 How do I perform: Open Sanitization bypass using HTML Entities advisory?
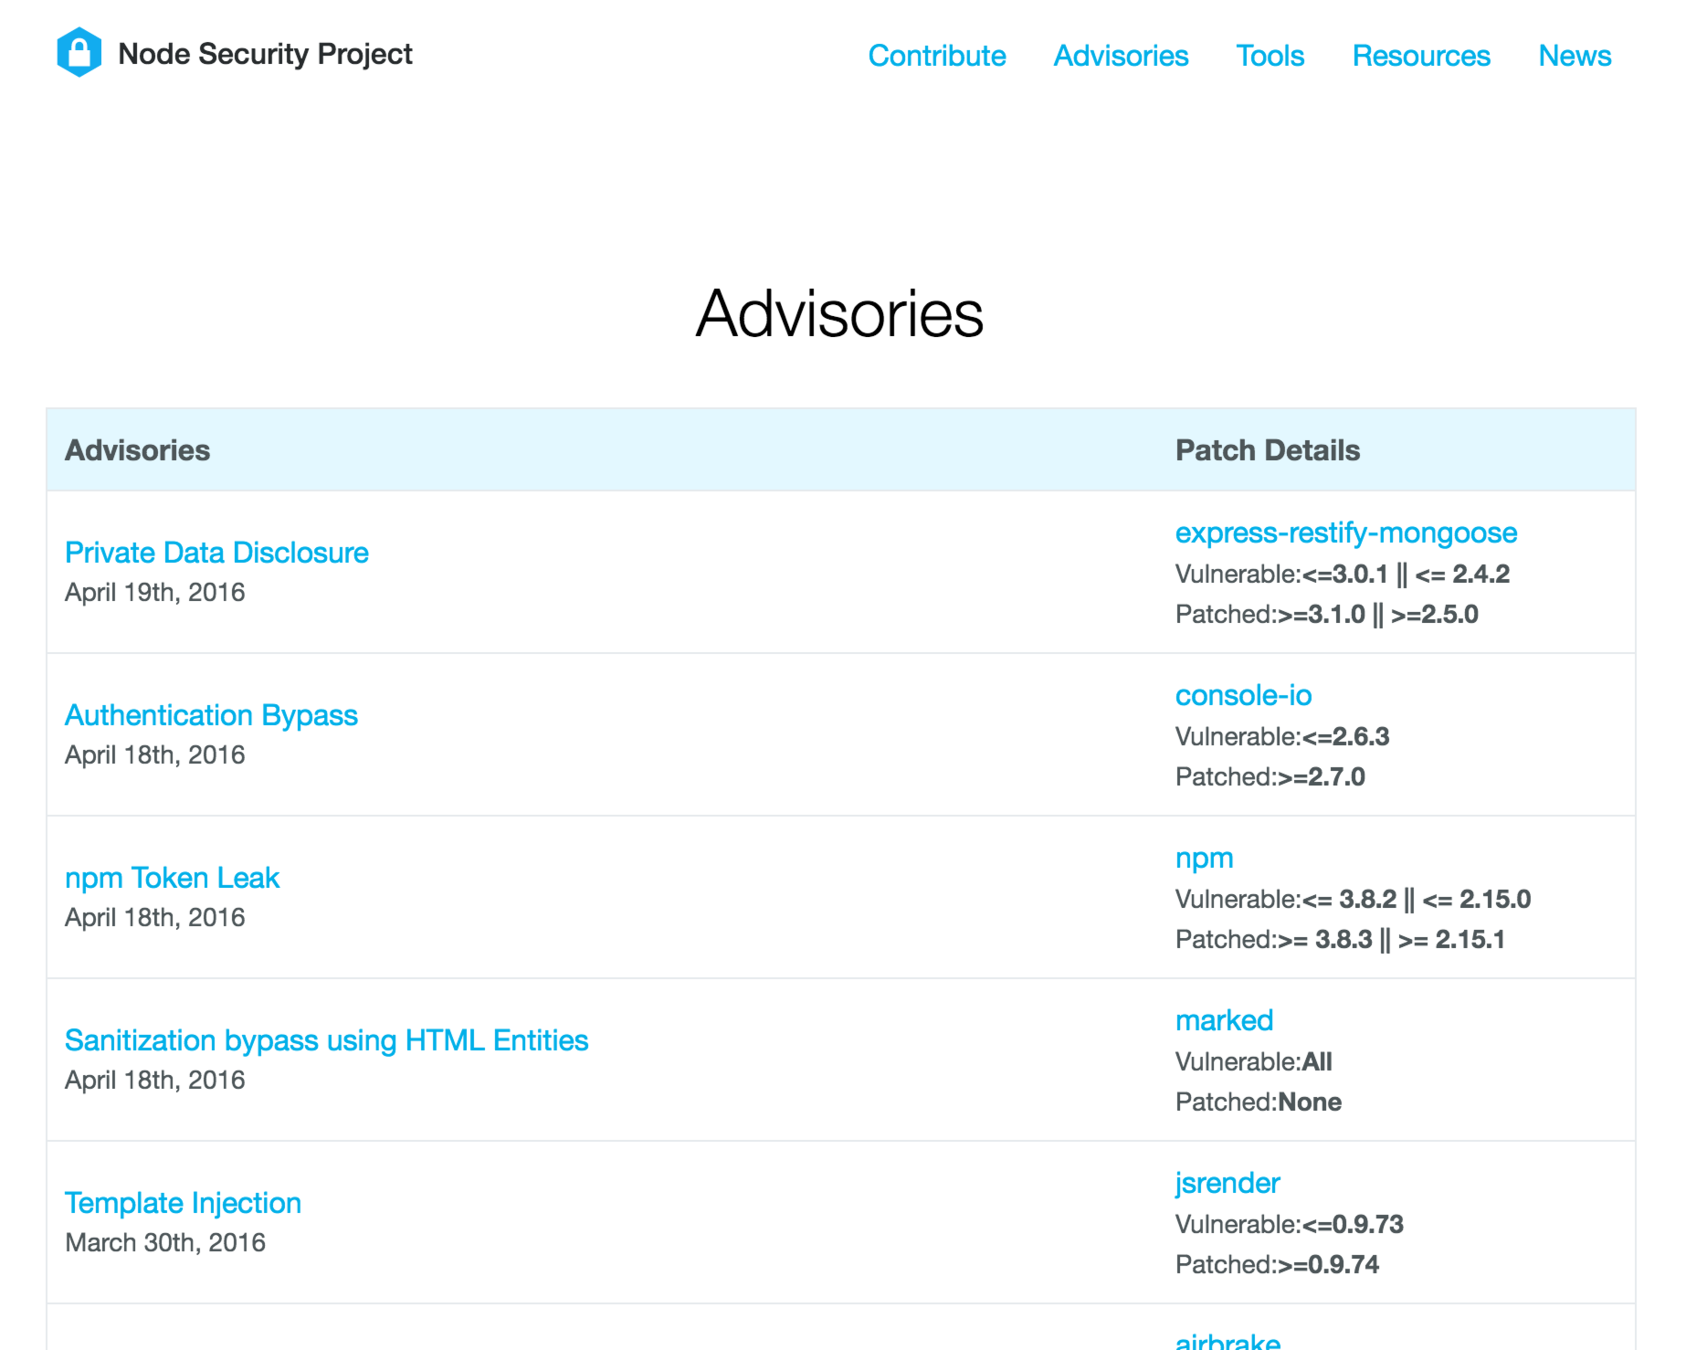(x=326, y=1040)
